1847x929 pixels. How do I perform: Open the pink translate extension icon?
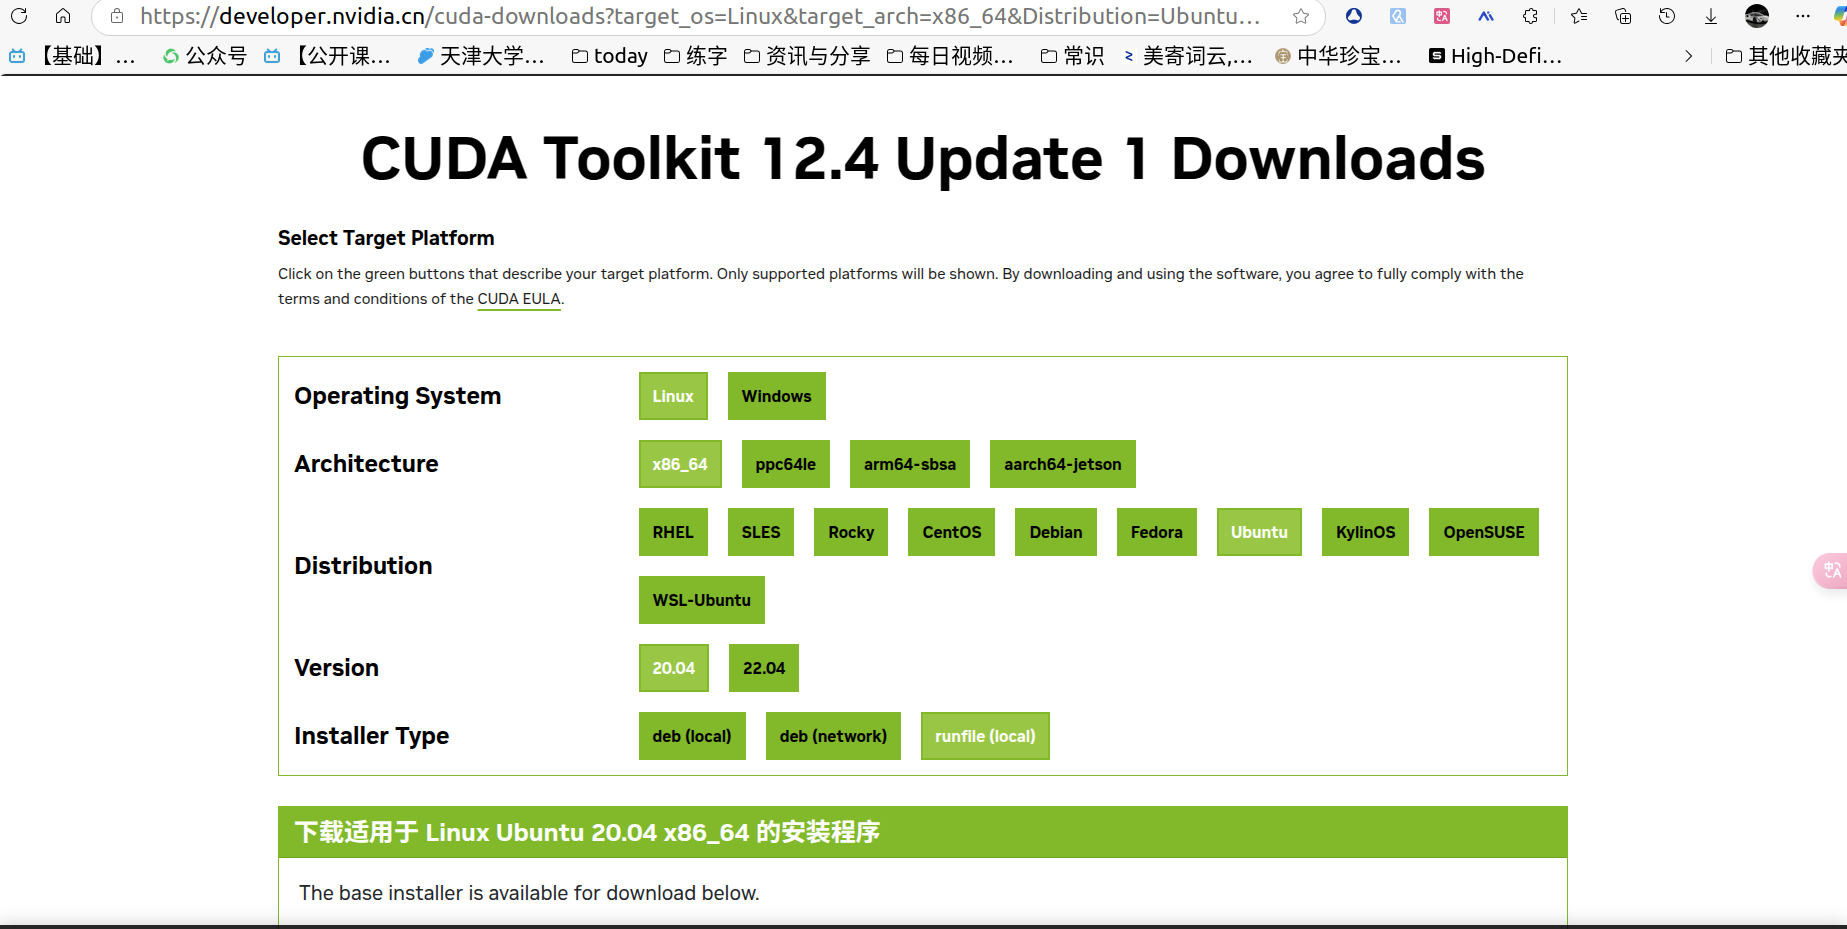tap(1442, 16)
